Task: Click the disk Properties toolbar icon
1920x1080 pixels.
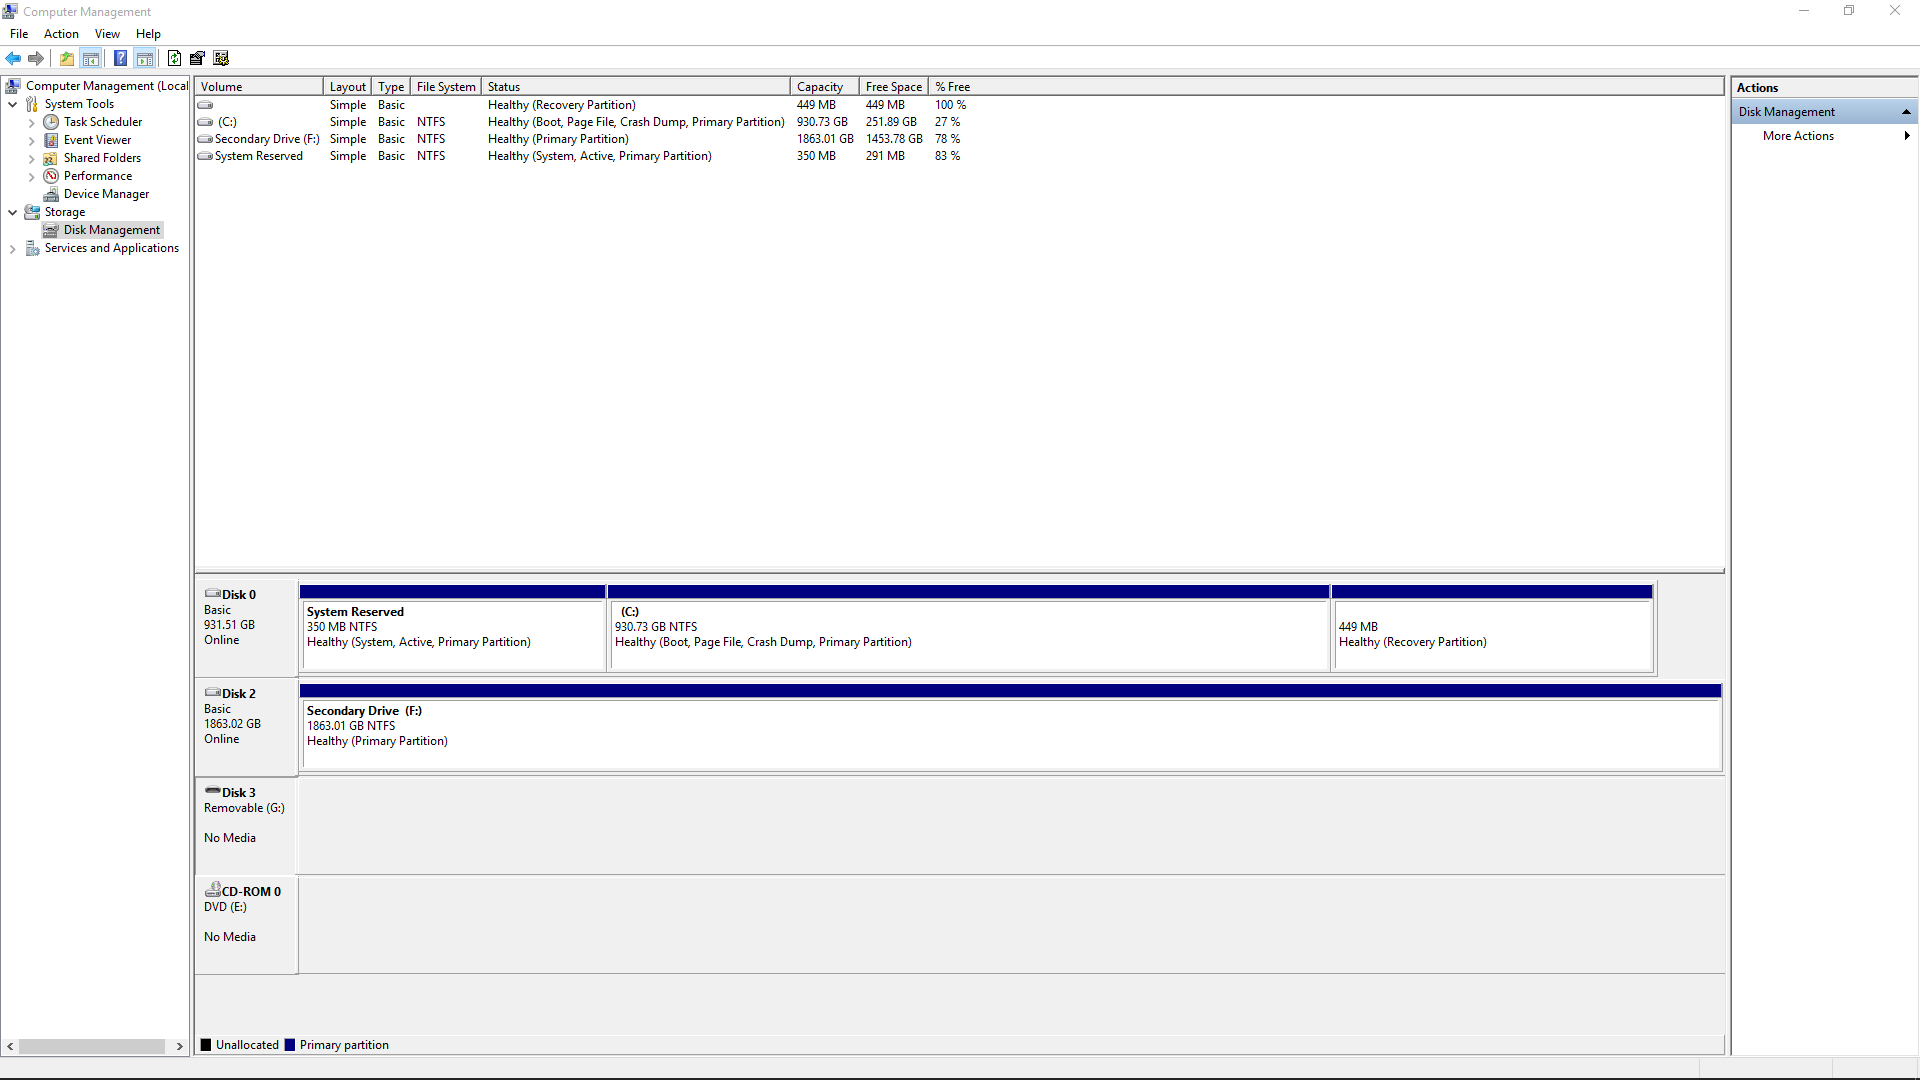Action: point(197,58)
